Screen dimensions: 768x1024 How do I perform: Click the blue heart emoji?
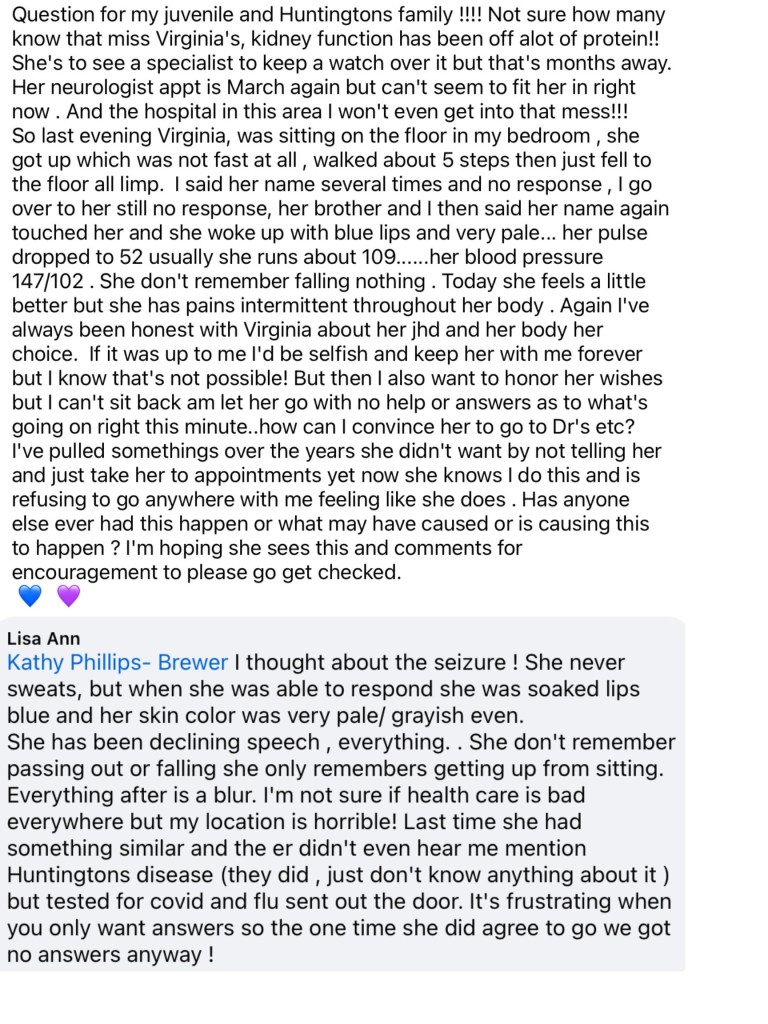point(31,597)
